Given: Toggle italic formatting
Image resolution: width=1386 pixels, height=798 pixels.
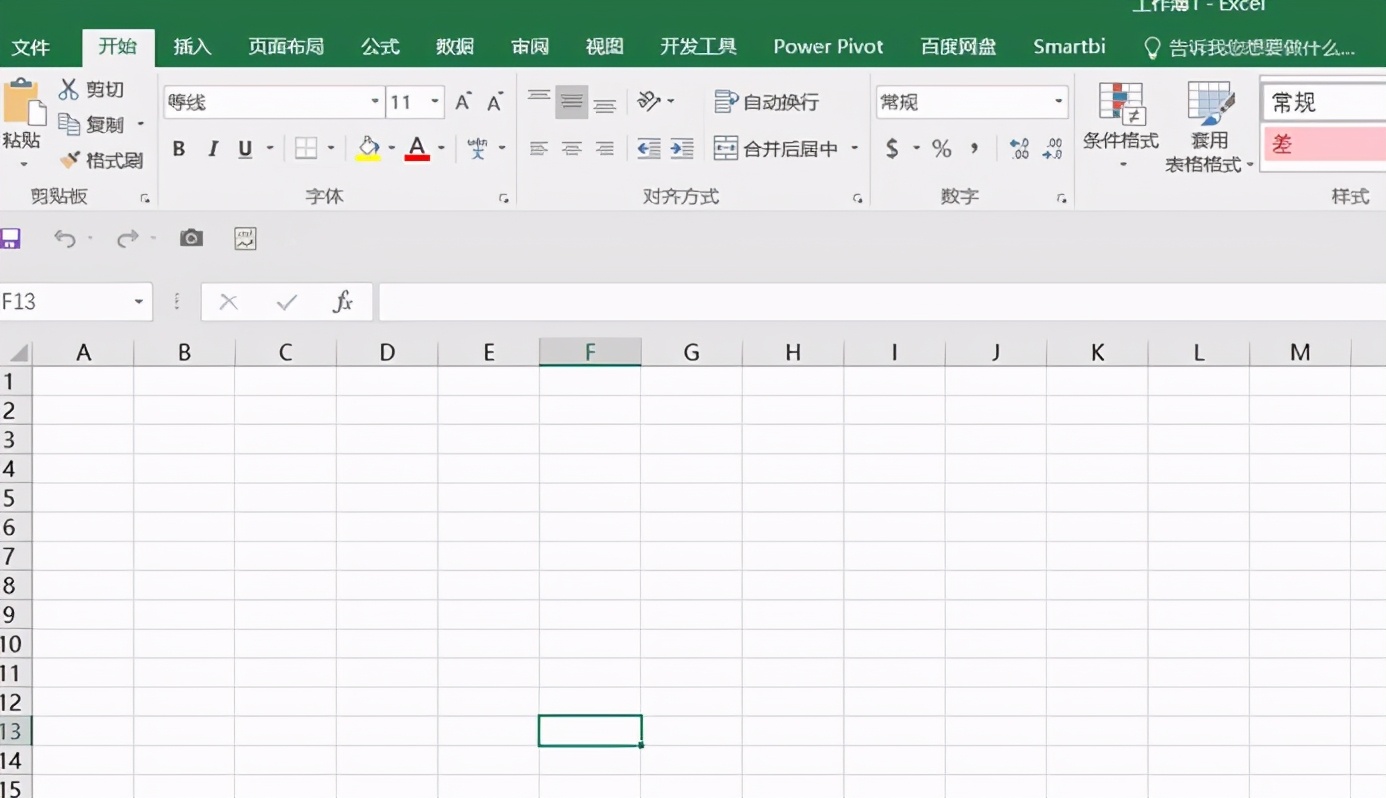Looking at the screenshot, I should 212,148.
